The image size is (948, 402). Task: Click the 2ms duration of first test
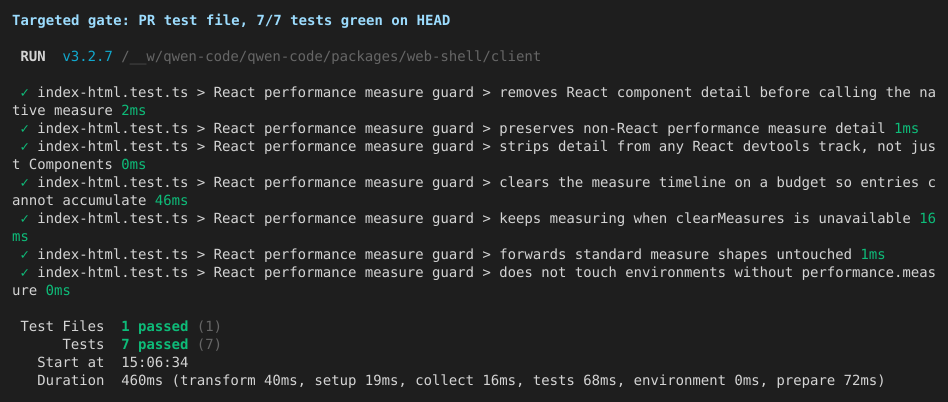[134, 111]
